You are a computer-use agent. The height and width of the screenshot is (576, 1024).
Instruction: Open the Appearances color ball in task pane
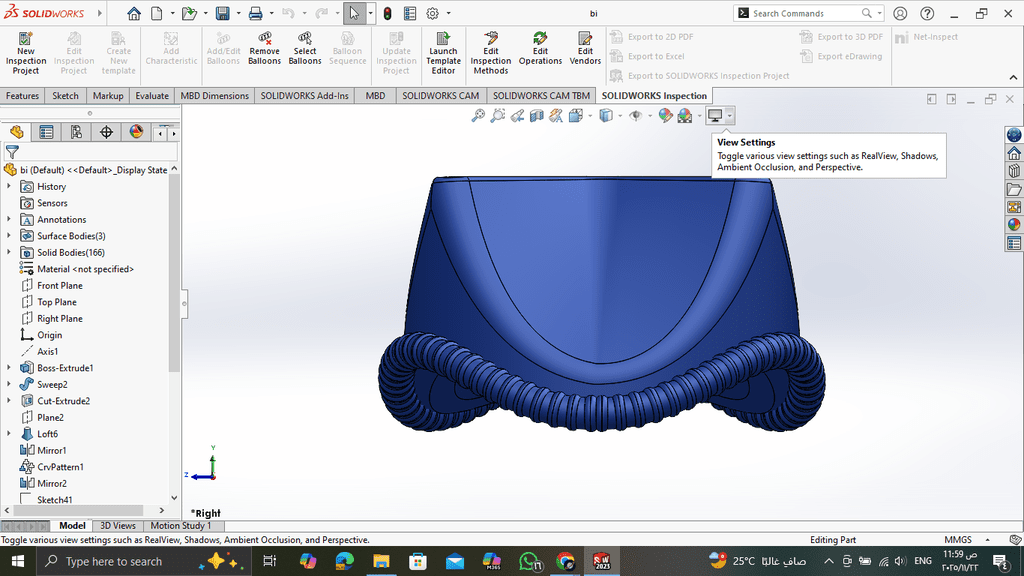(x=1014, y=225)
